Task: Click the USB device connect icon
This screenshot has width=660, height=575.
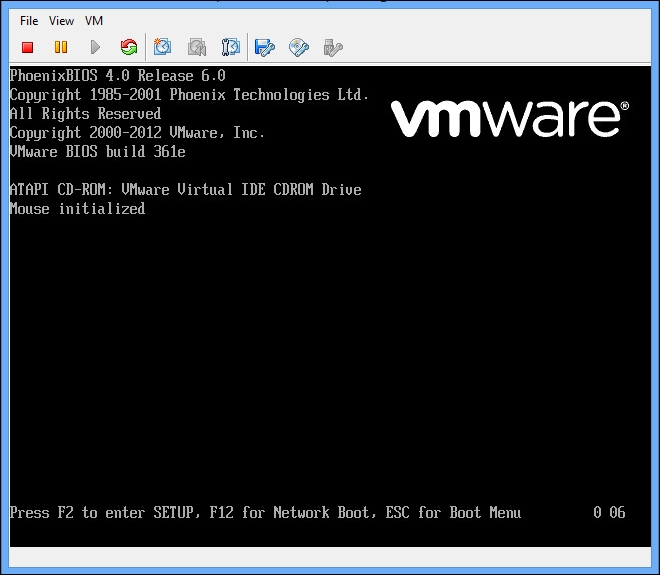Action: point(333,48)
